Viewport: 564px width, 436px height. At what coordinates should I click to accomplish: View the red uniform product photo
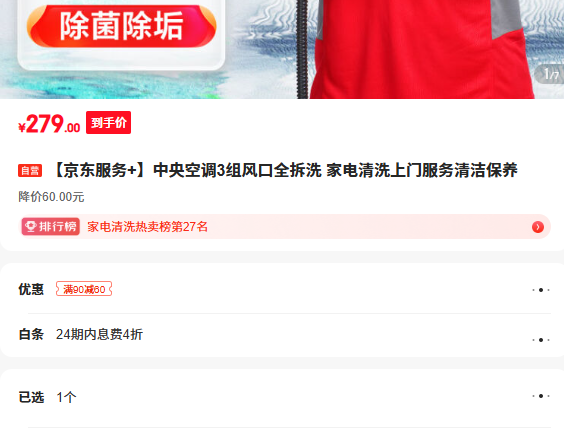[x=423, y=49]
